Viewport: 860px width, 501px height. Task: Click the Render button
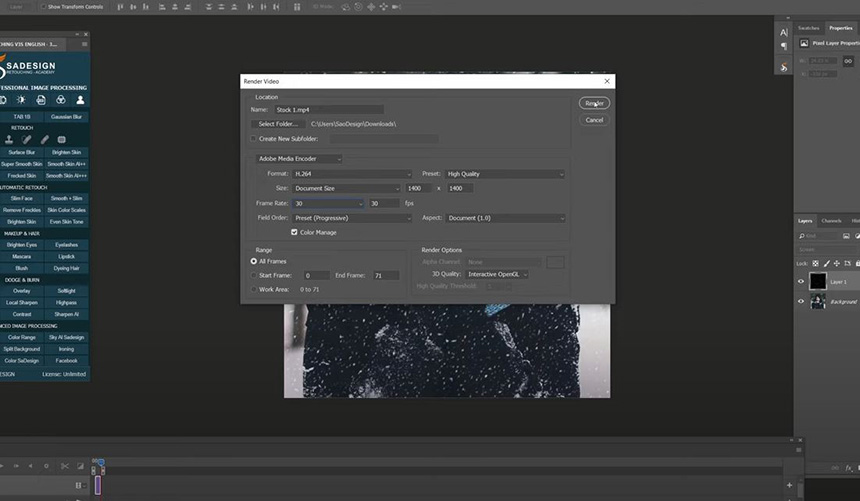coord(594,103)
